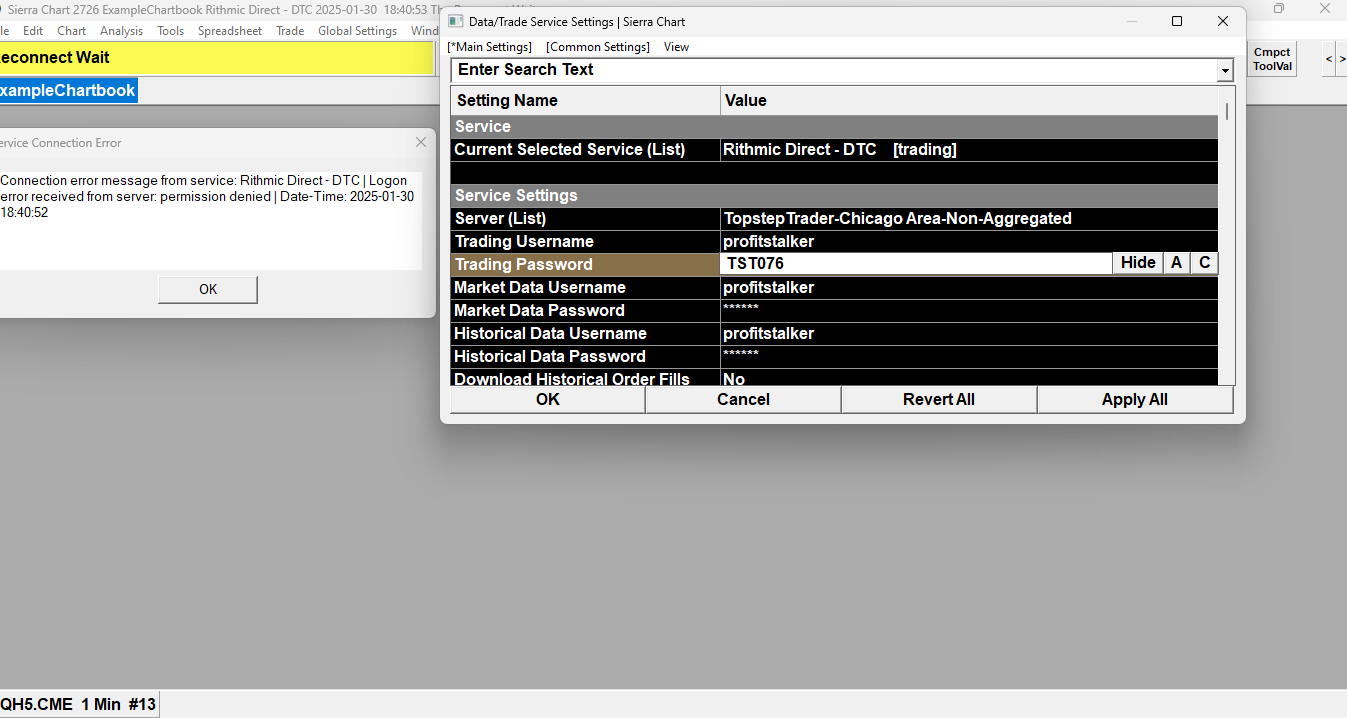Open the Trade menu
Image resolution: width=1347 pixels, height=718 pixels.
tap(290, 31)
